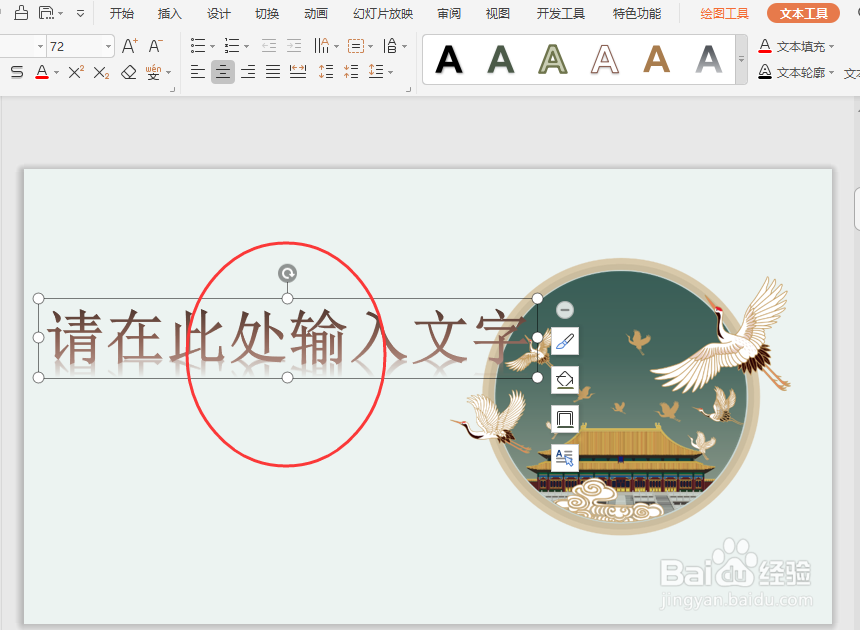Pick the gold WordArt style swatch
Screen dimensions: 860x630
(655, 60)
